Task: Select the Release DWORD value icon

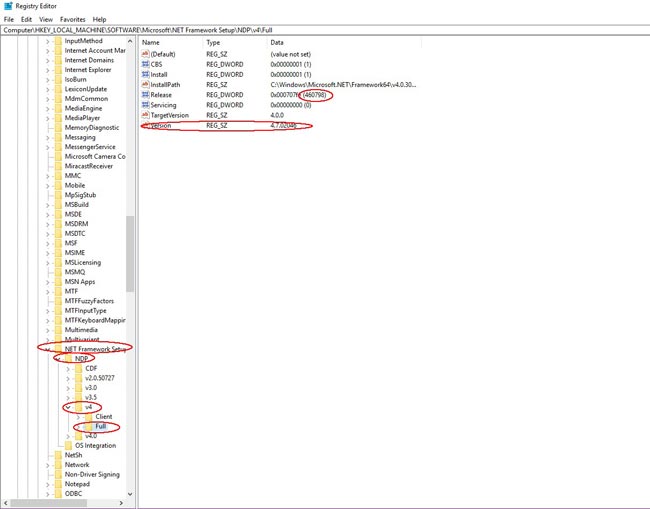Action: tap(145, 95)
